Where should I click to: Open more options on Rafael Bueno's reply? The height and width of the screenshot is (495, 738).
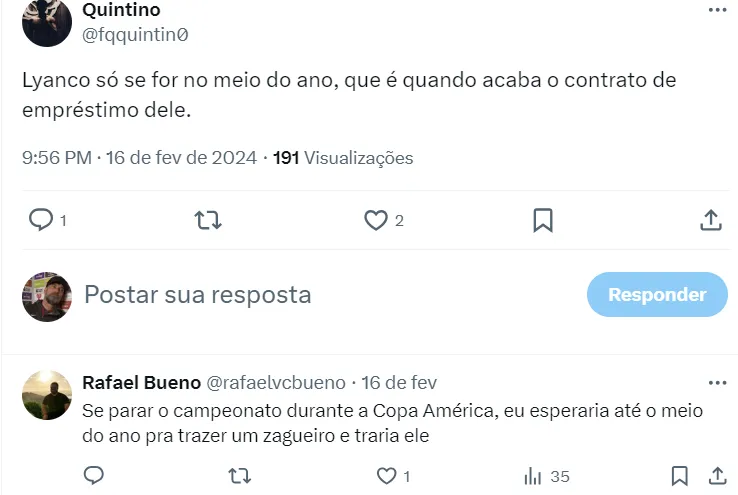[x=717, y=383]
